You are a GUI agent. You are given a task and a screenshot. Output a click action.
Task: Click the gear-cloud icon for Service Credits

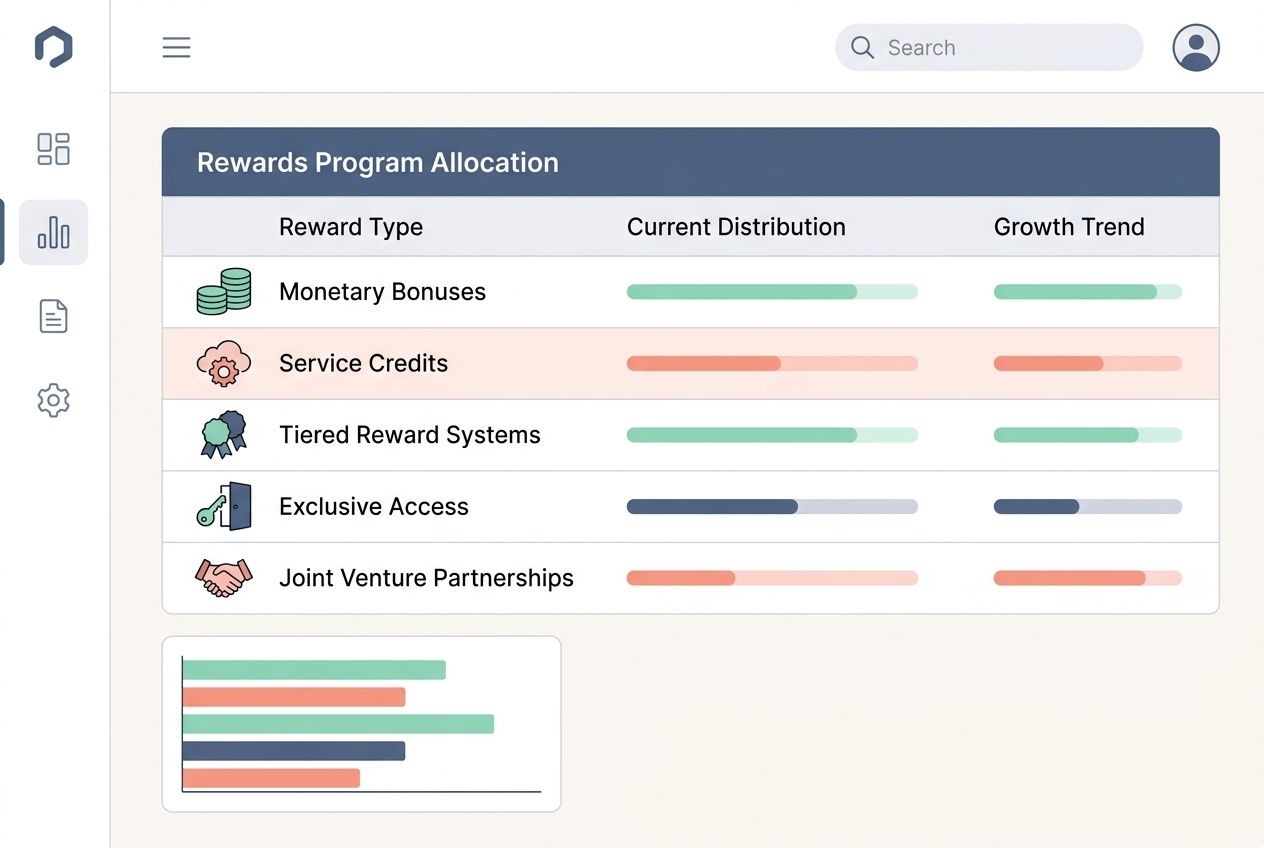[x=222, y=363]
